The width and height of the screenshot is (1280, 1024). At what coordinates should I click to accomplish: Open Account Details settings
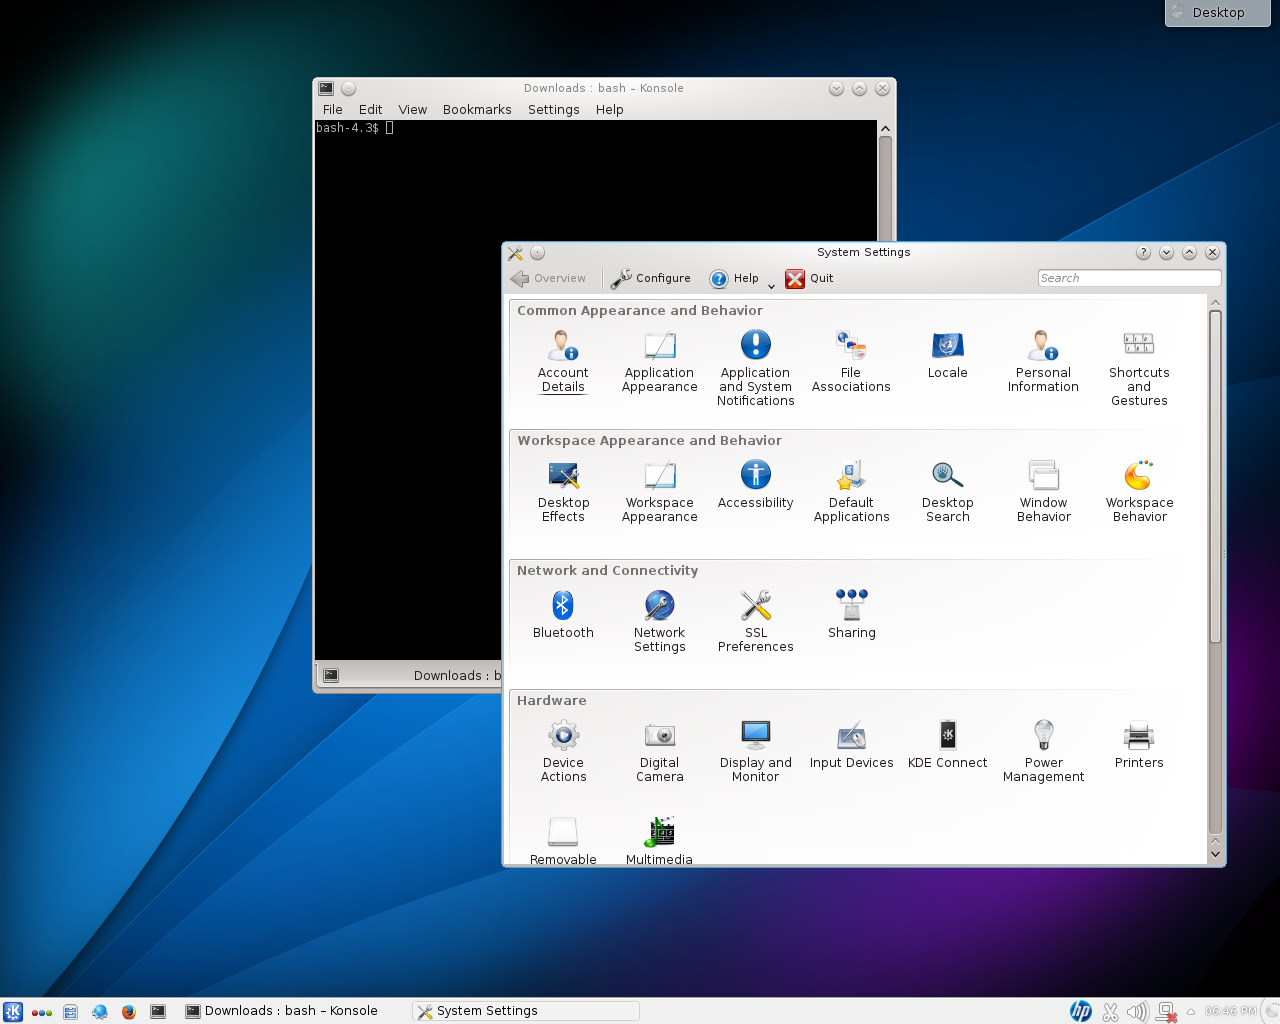click(x=563, y=362)
